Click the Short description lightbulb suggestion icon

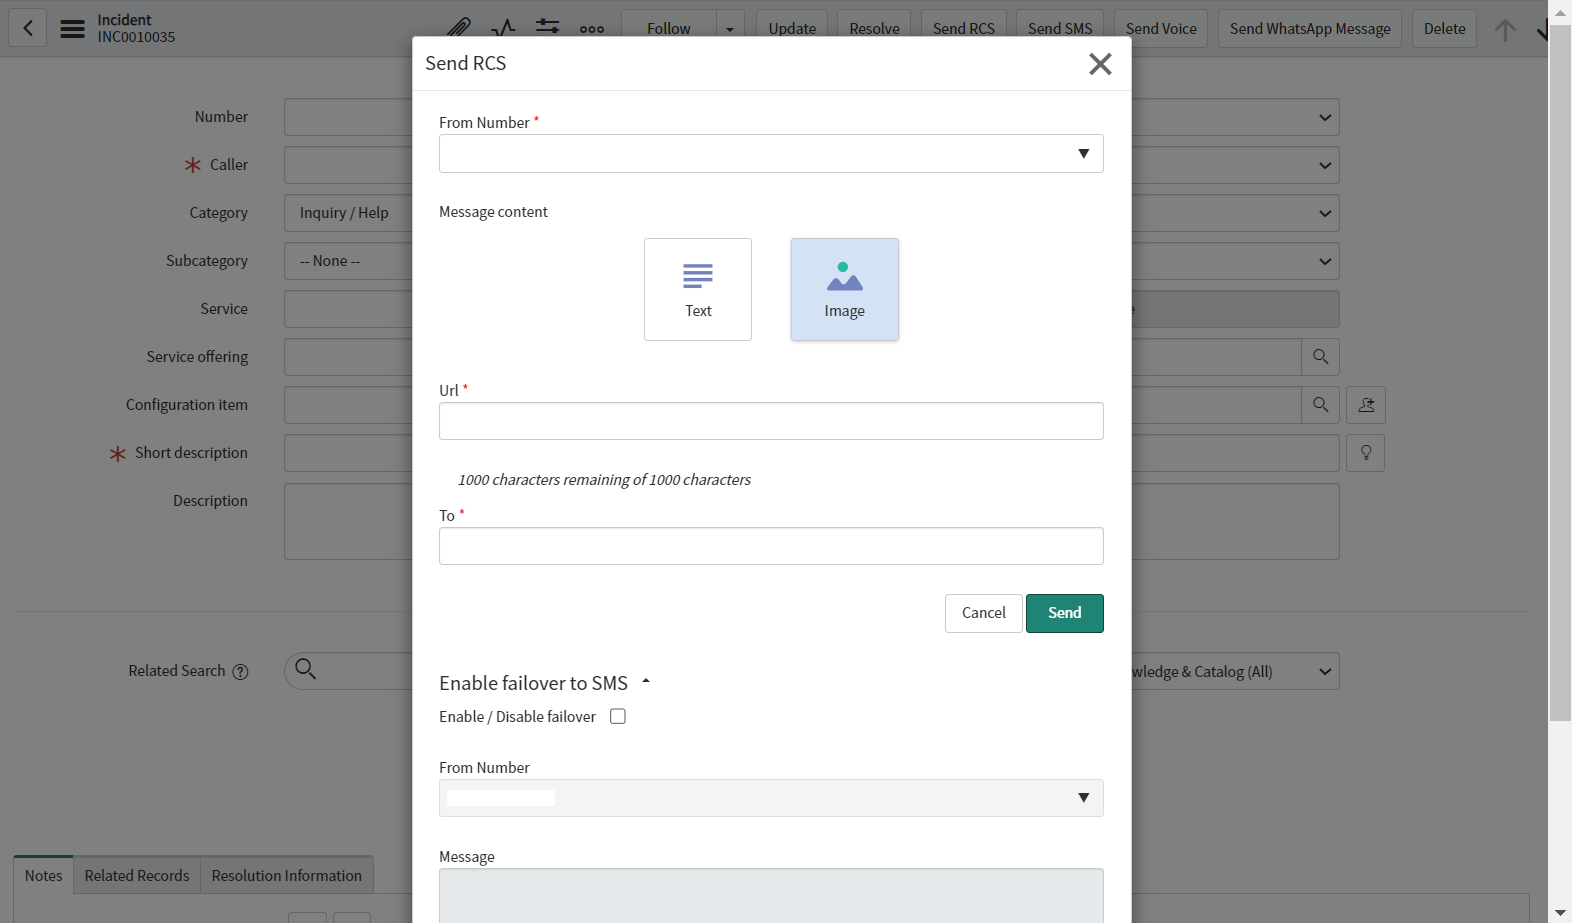pos(1365,453)
